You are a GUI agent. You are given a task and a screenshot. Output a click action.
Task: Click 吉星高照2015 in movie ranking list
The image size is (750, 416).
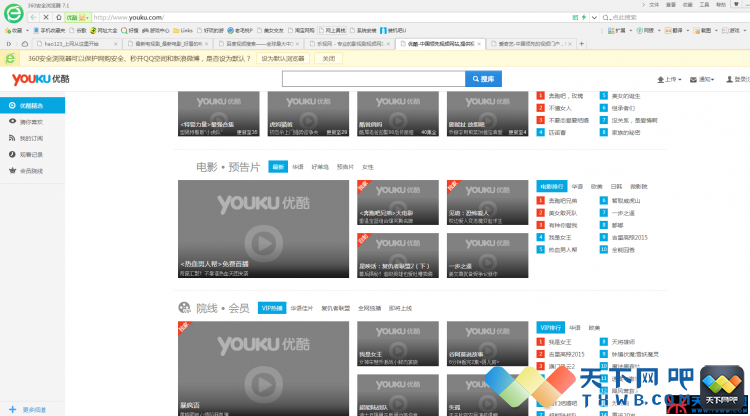tap(629, 237)
